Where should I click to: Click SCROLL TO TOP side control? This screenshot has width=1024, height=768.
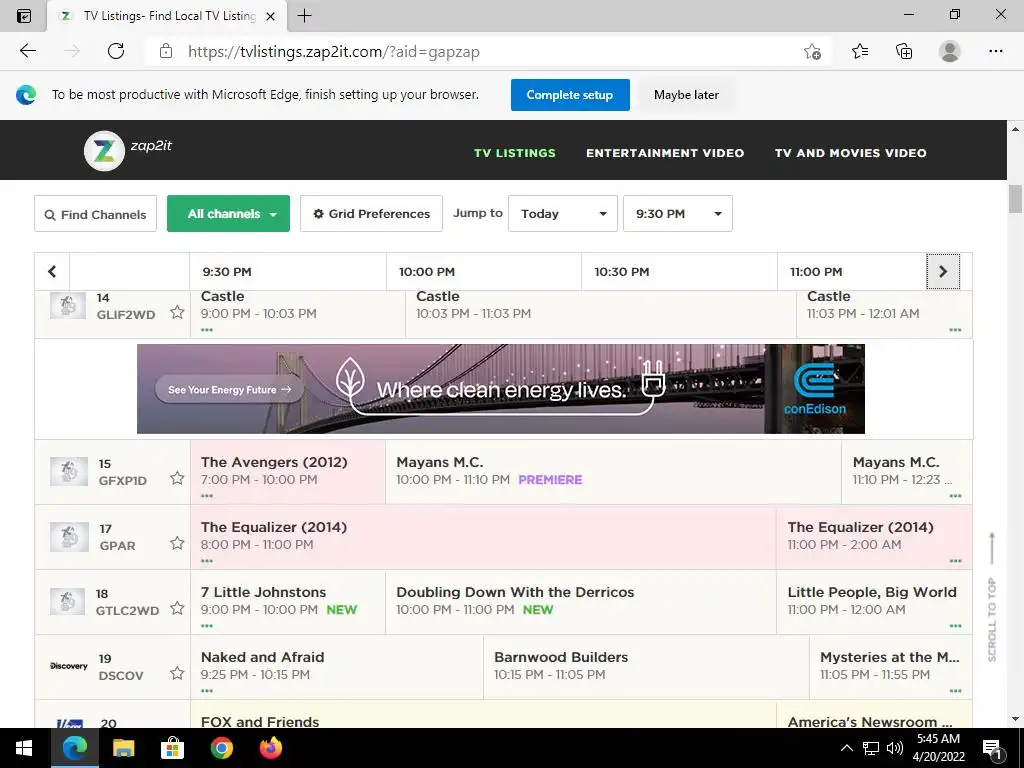click(991, 597)
